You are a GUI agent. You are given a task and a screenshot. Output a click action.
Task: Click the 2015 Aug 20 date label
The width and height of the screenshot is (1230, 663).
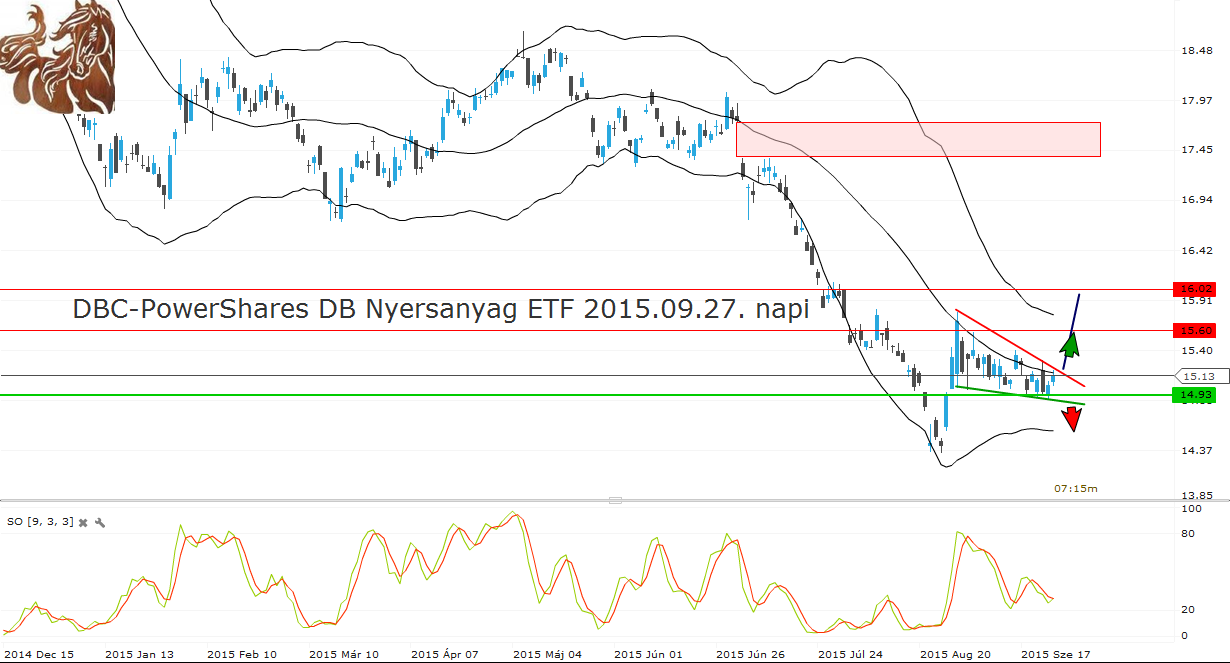pyautogui.click(x=953, y=653)
